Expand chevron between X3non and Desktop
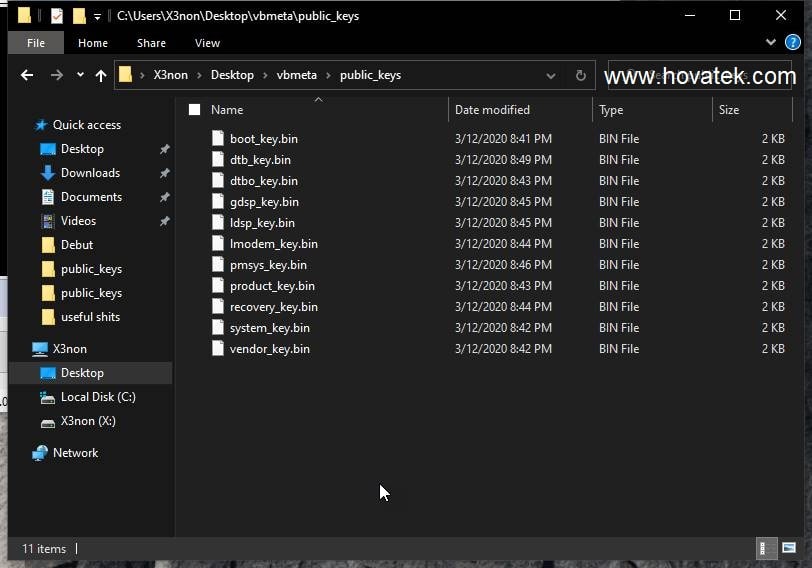812x568 pixels. tap(199, 76)
